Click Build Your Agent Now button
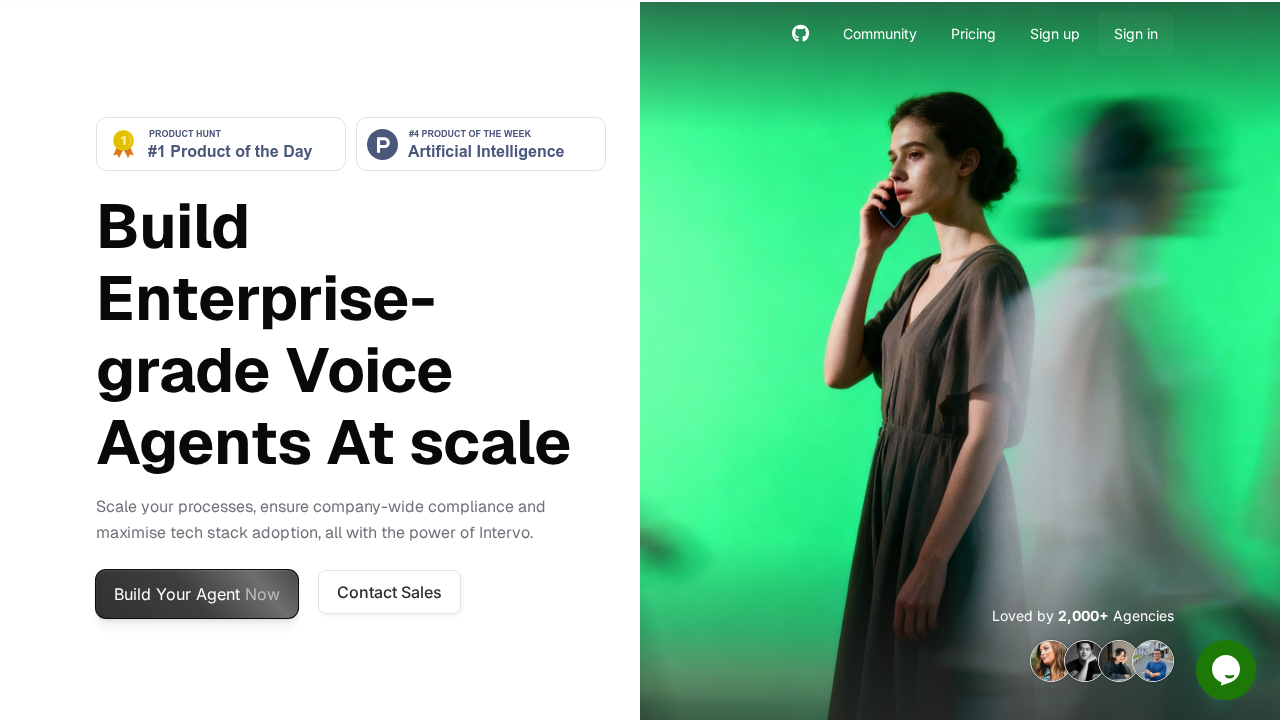This screenshot has width=1280, height=720. (x=197, y=594)
